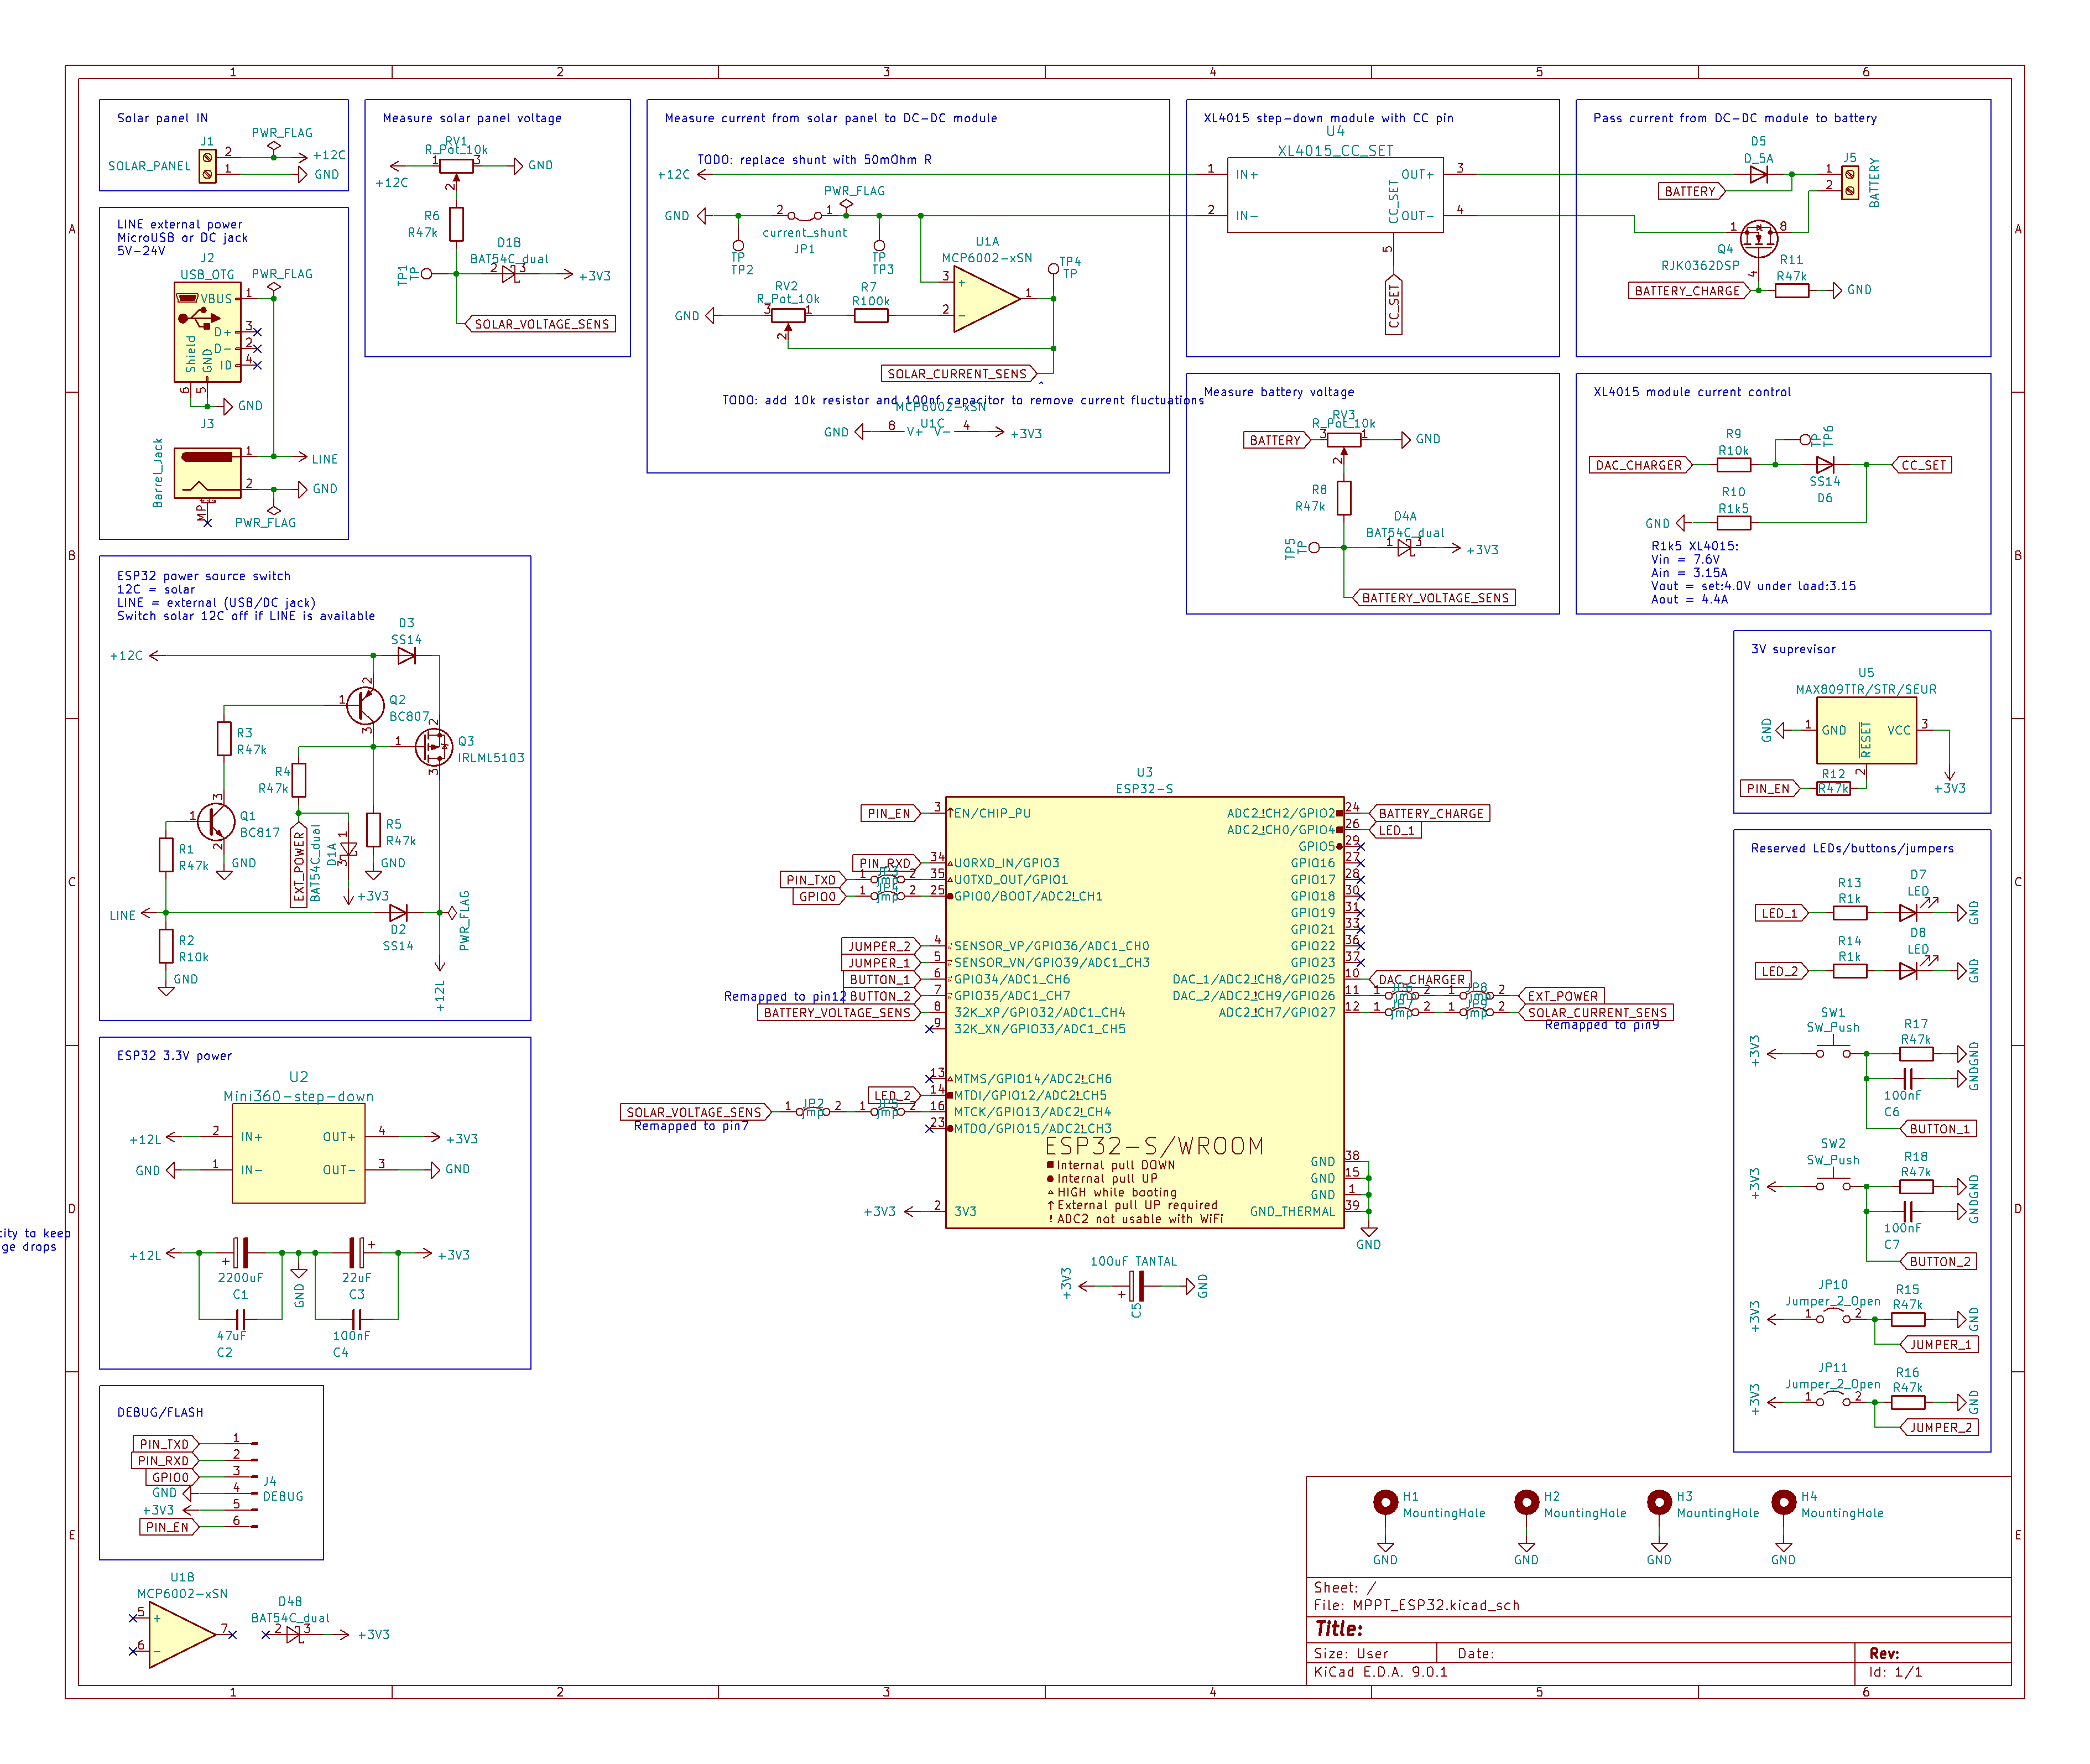Click 'ESP32 3.3V power' section title
The width and height of the screenshot is (2090, 1764).
(x=174, y=1055)
